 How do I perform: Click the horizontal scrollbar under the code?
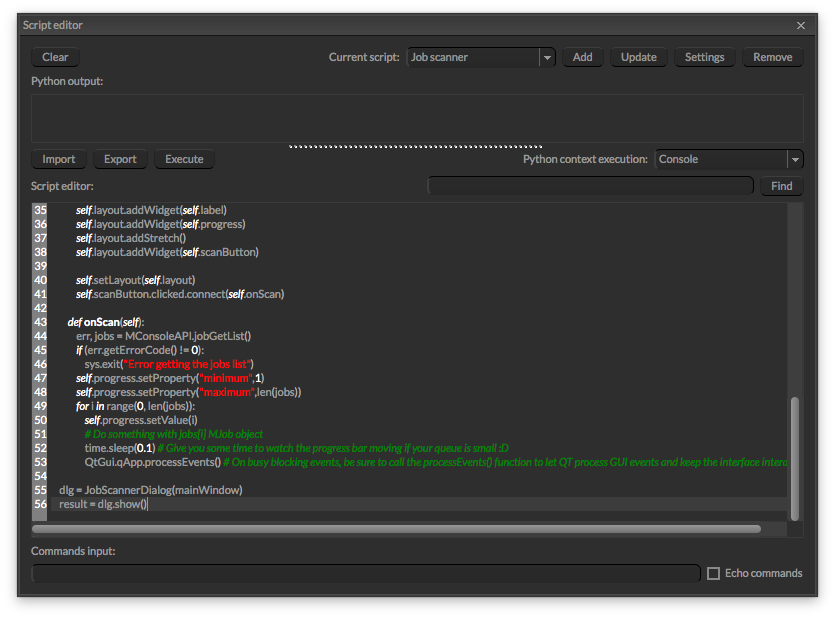(x=400, y=529)
